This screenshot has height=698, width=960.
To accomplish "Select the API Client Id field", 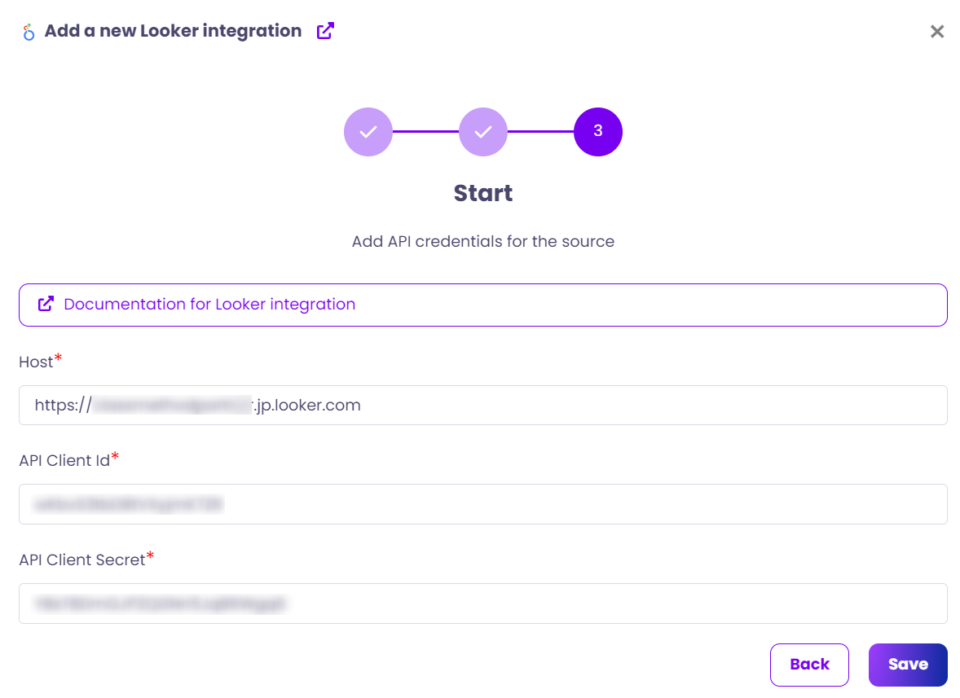I will 483,504.
